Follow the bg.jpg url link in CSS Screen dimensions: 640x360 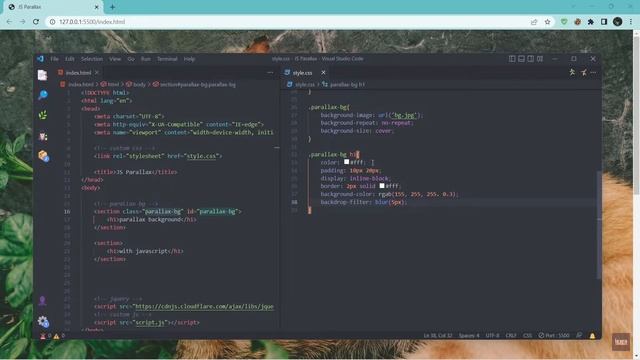click(x=404, y=115)
